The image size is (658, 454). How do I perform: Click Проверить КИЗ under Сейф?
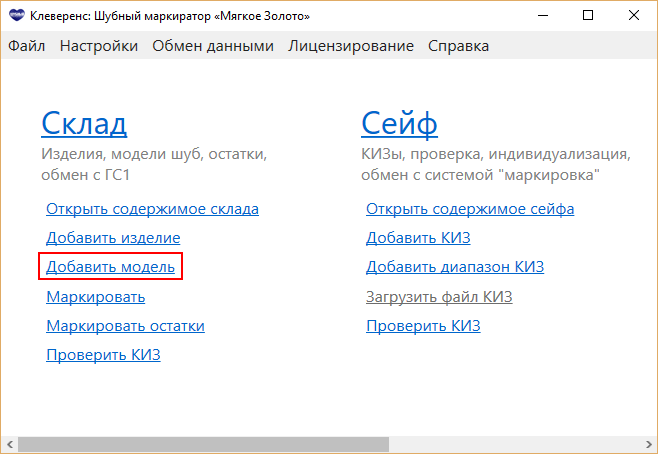coord(423,326)
